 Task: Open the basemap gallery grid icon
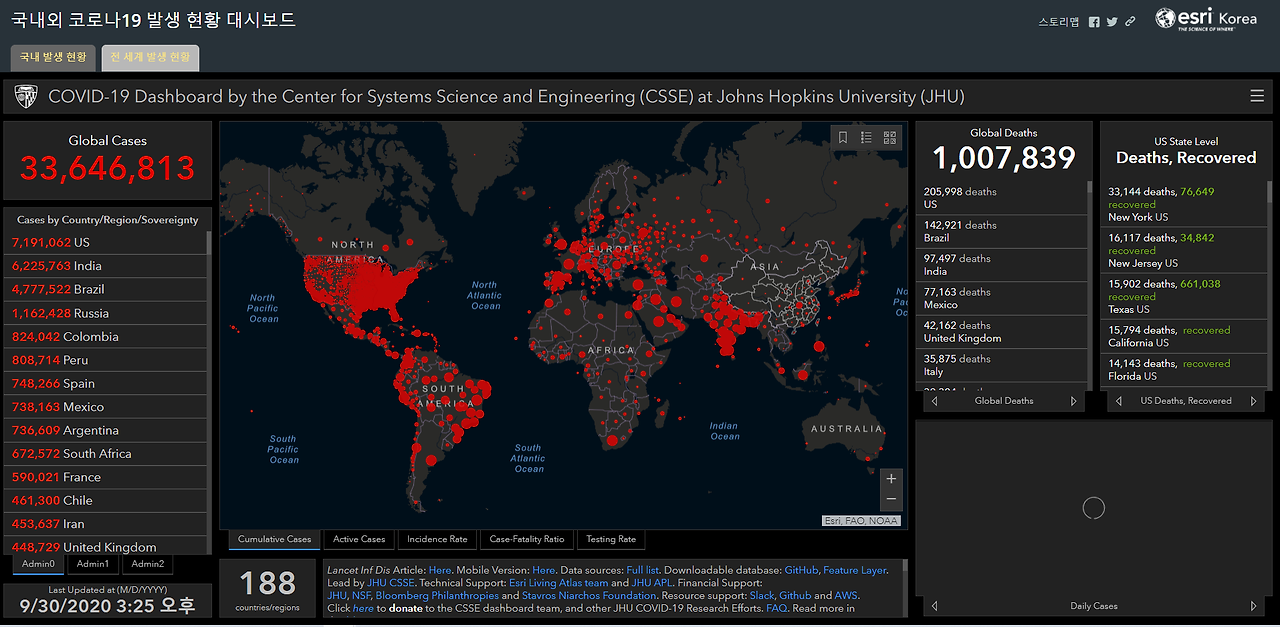click(x=889, y=137)
